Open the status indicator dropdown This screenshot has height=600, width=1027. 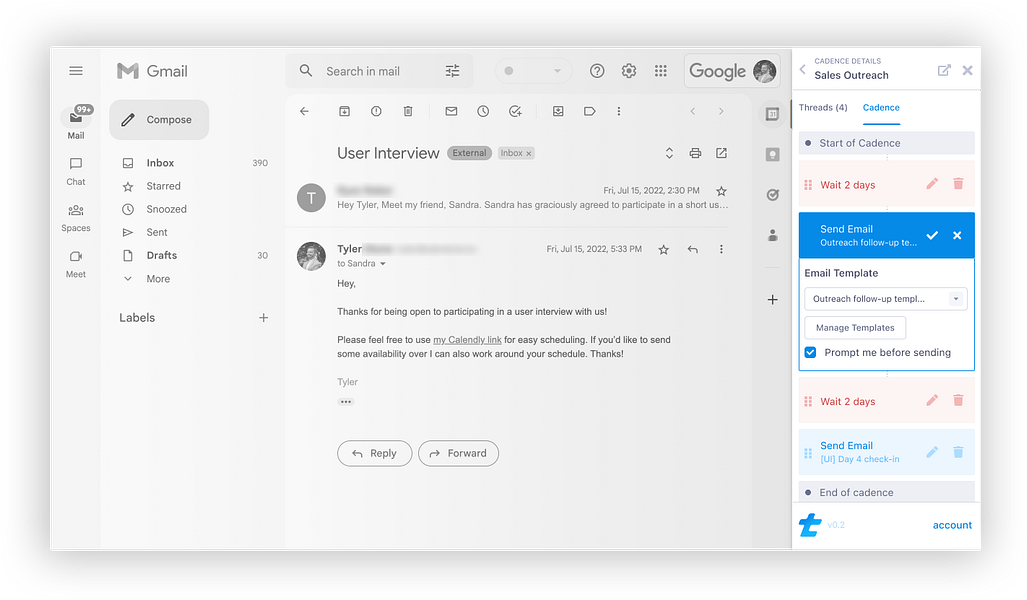pyautogui.click(x=533, y=71)
